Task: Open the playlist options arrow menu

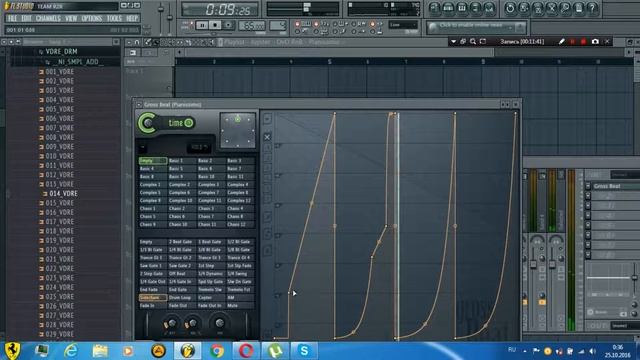Action: point(129,42)
